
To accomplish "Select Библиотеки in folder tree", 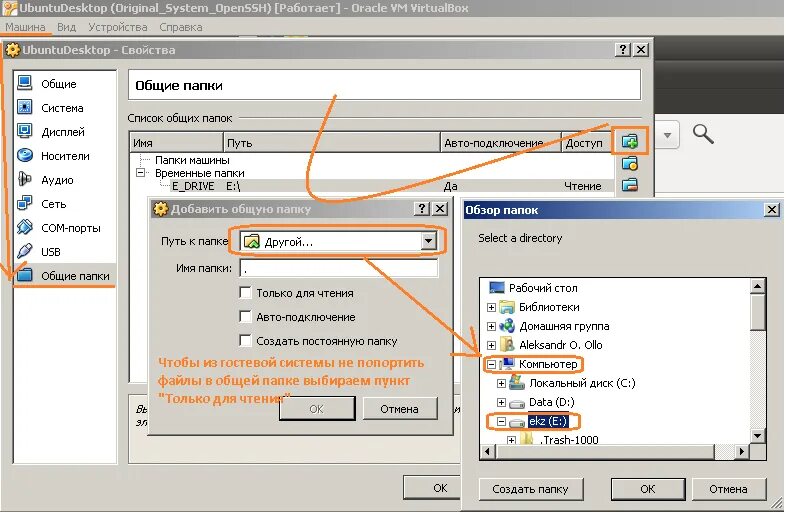I will pyautogui.click(x=549, y=307).
